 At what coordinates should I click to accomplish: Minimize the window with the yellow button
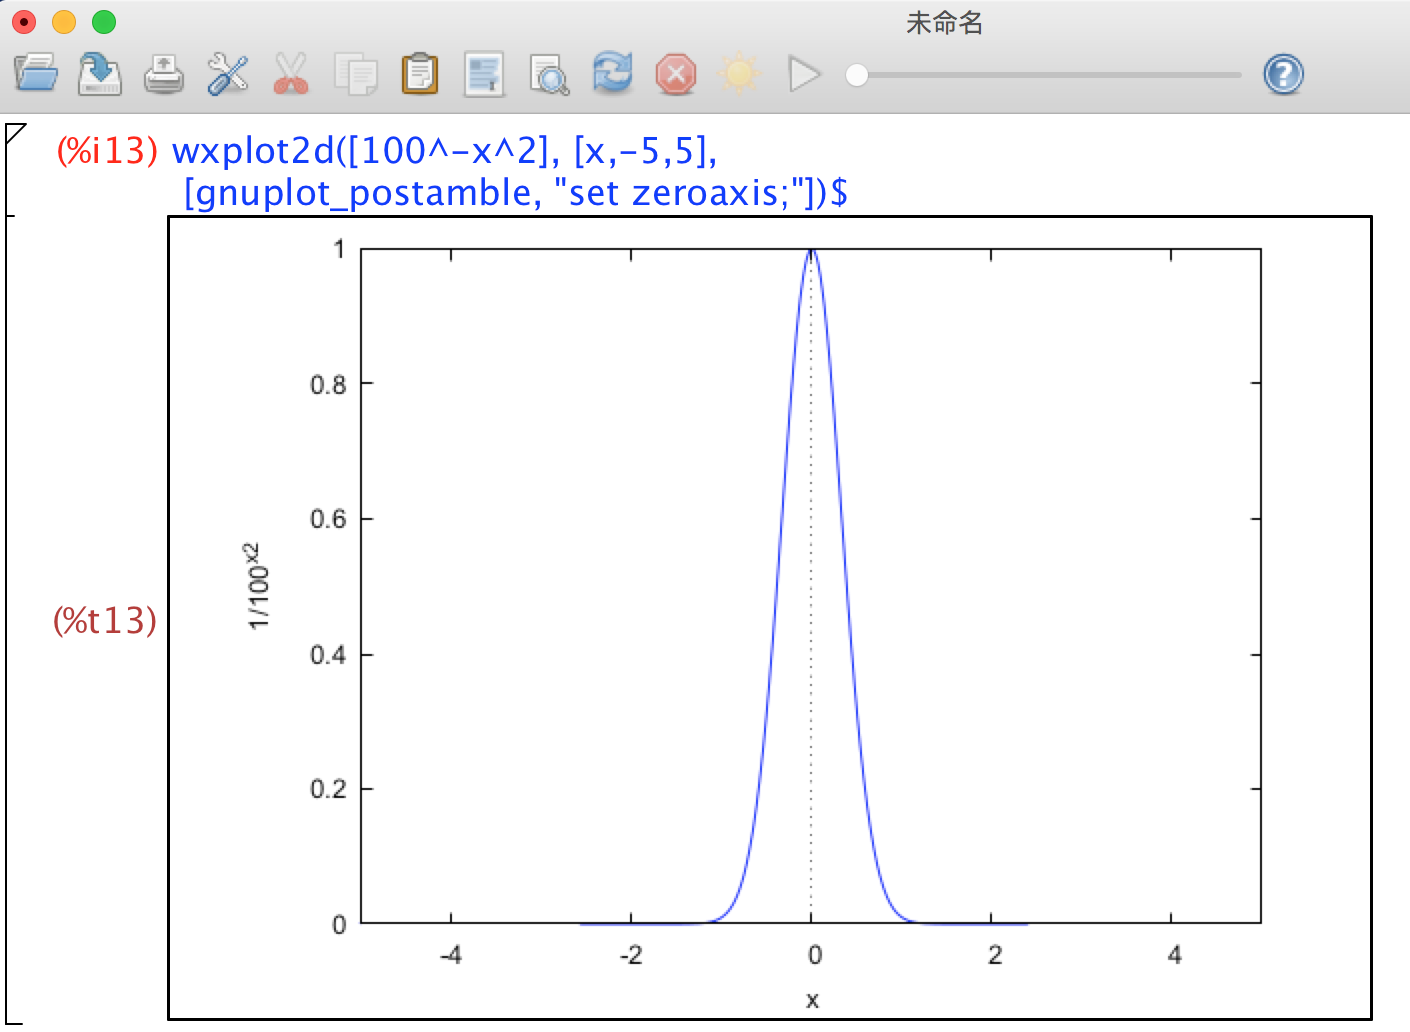[x=64, y=22]
